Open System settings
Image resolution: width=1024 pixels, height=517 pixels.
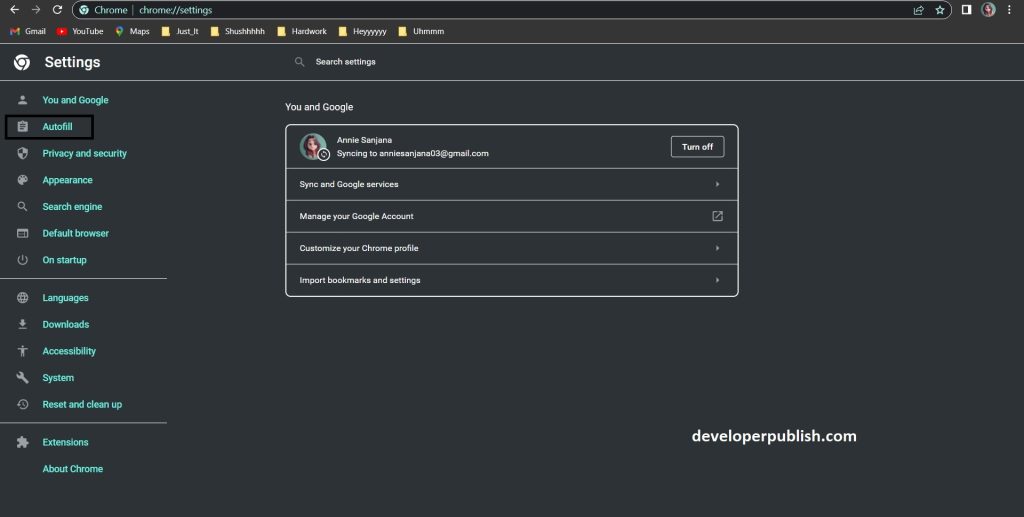click(x=57, y=378)
